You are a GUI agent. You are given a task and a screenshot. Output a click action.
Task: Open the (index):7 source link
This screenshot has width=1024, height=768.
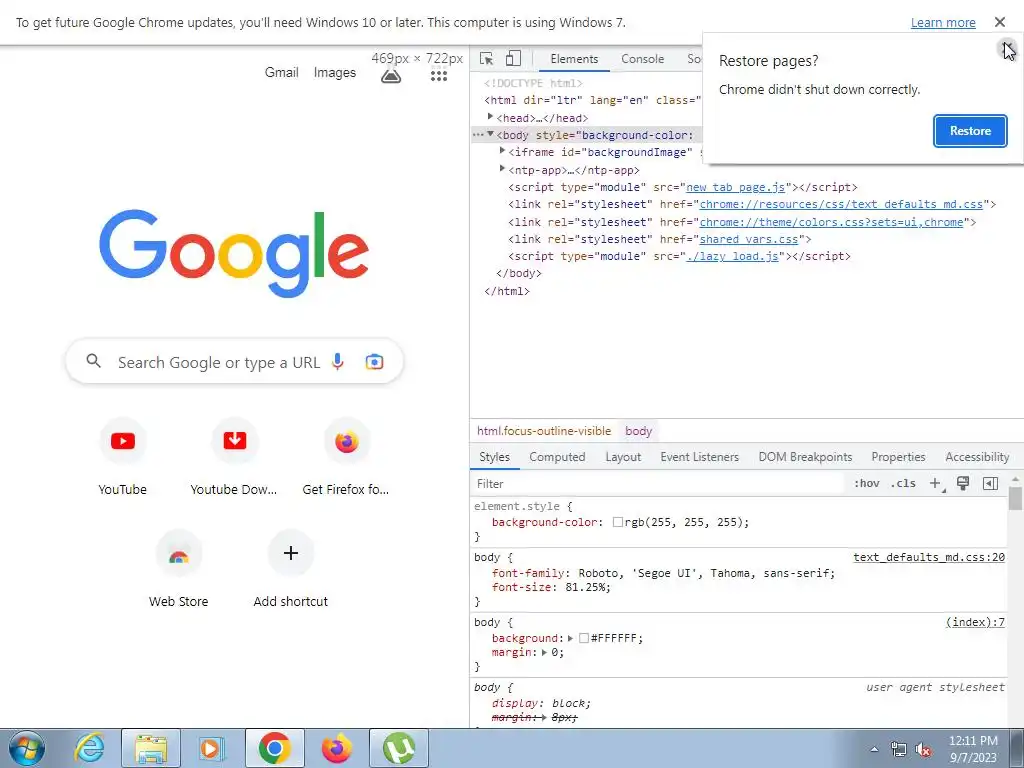click(975, 622)
